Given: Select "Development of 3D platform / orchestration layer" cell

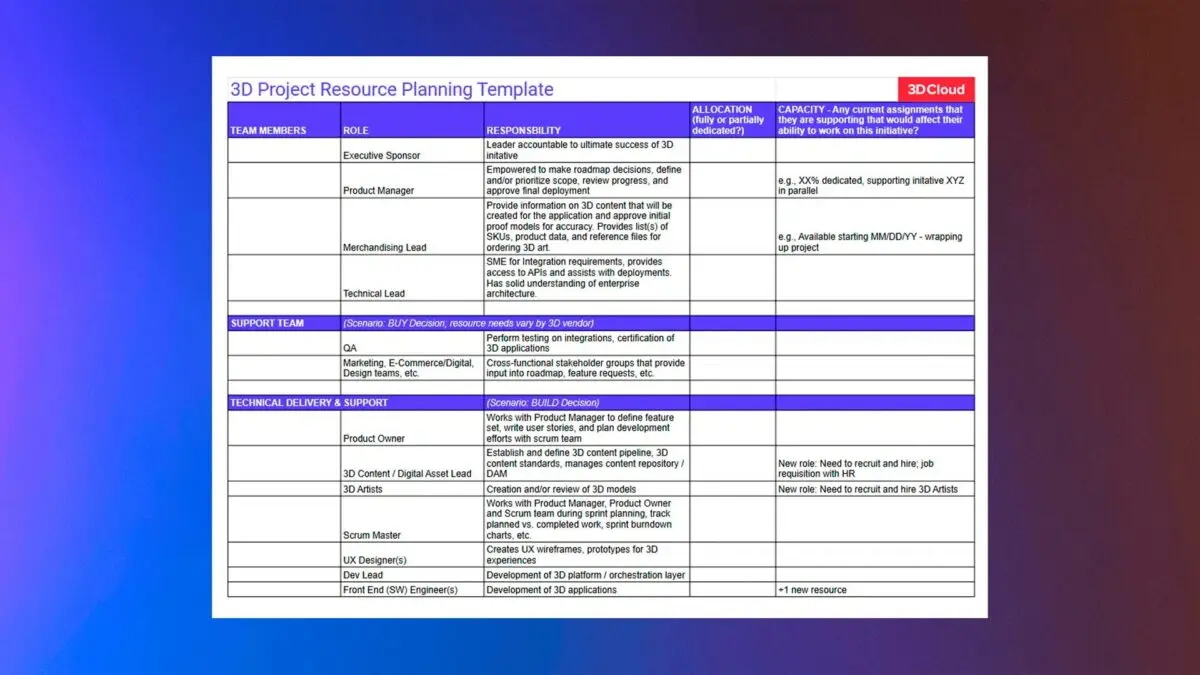Looking at the screenshot, I should [x=587, y=575].
